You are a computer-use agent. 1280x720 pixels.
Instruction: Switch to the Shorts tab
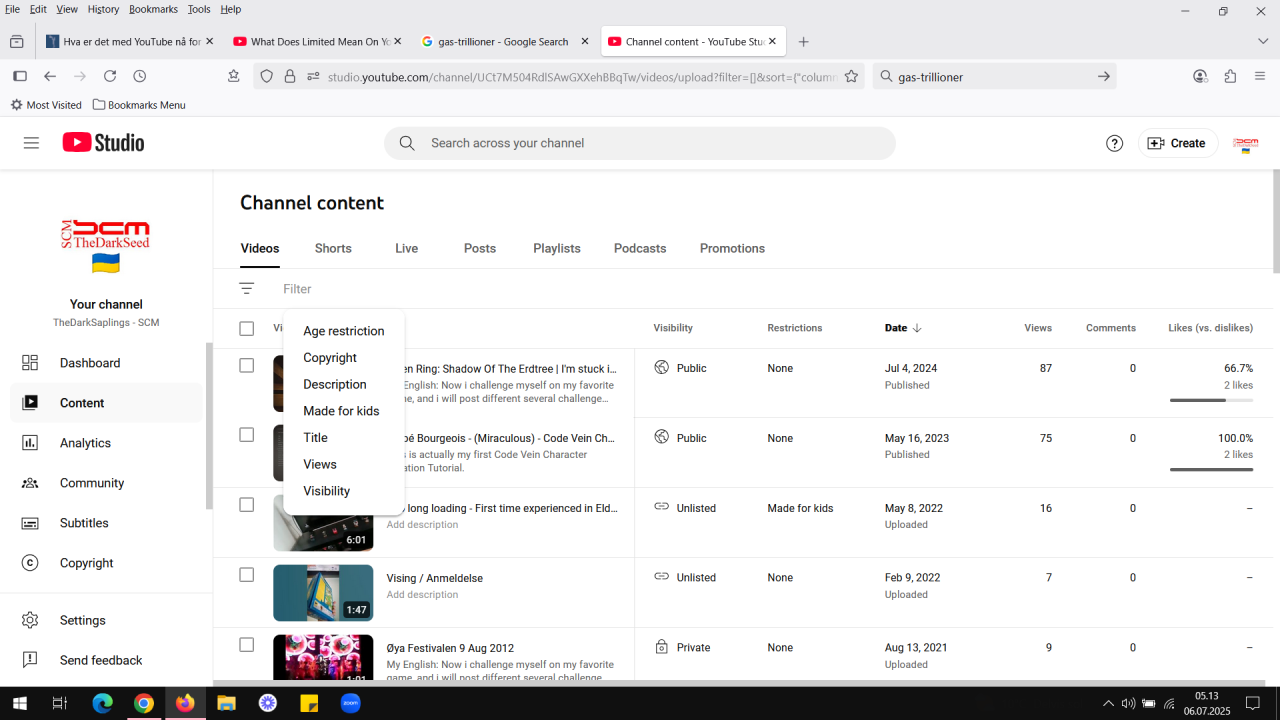(x=333, y=248)
